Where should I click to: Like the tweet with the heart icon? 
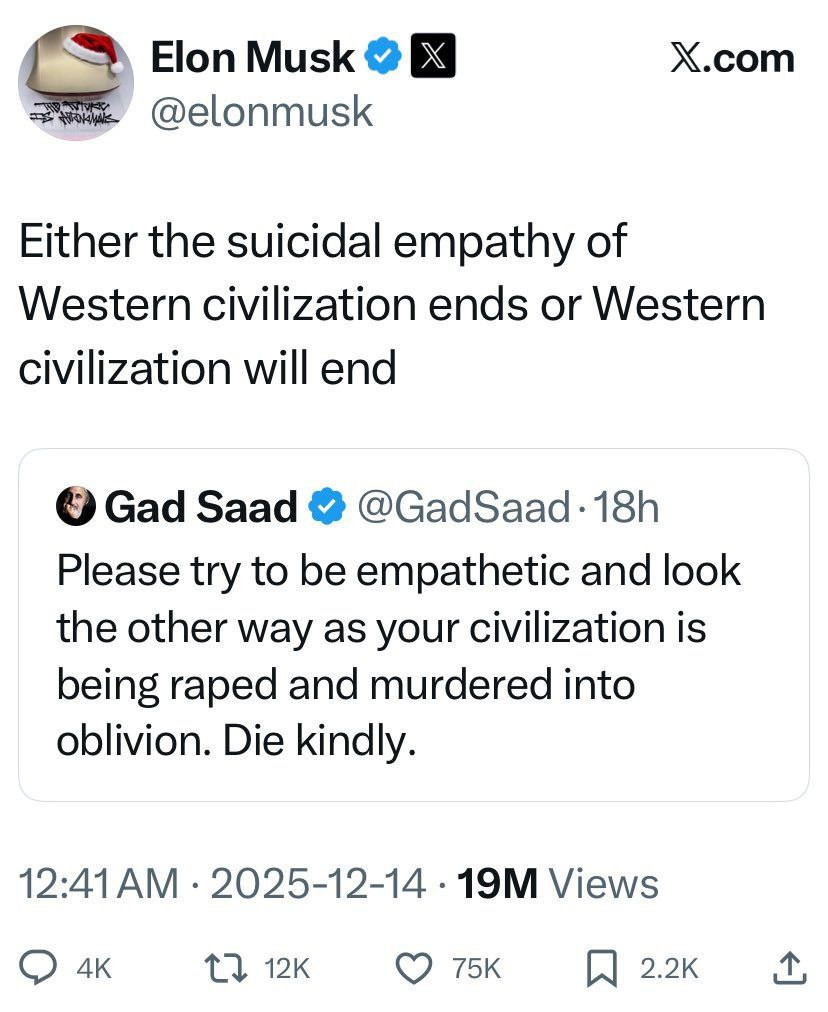pos(413,966)
